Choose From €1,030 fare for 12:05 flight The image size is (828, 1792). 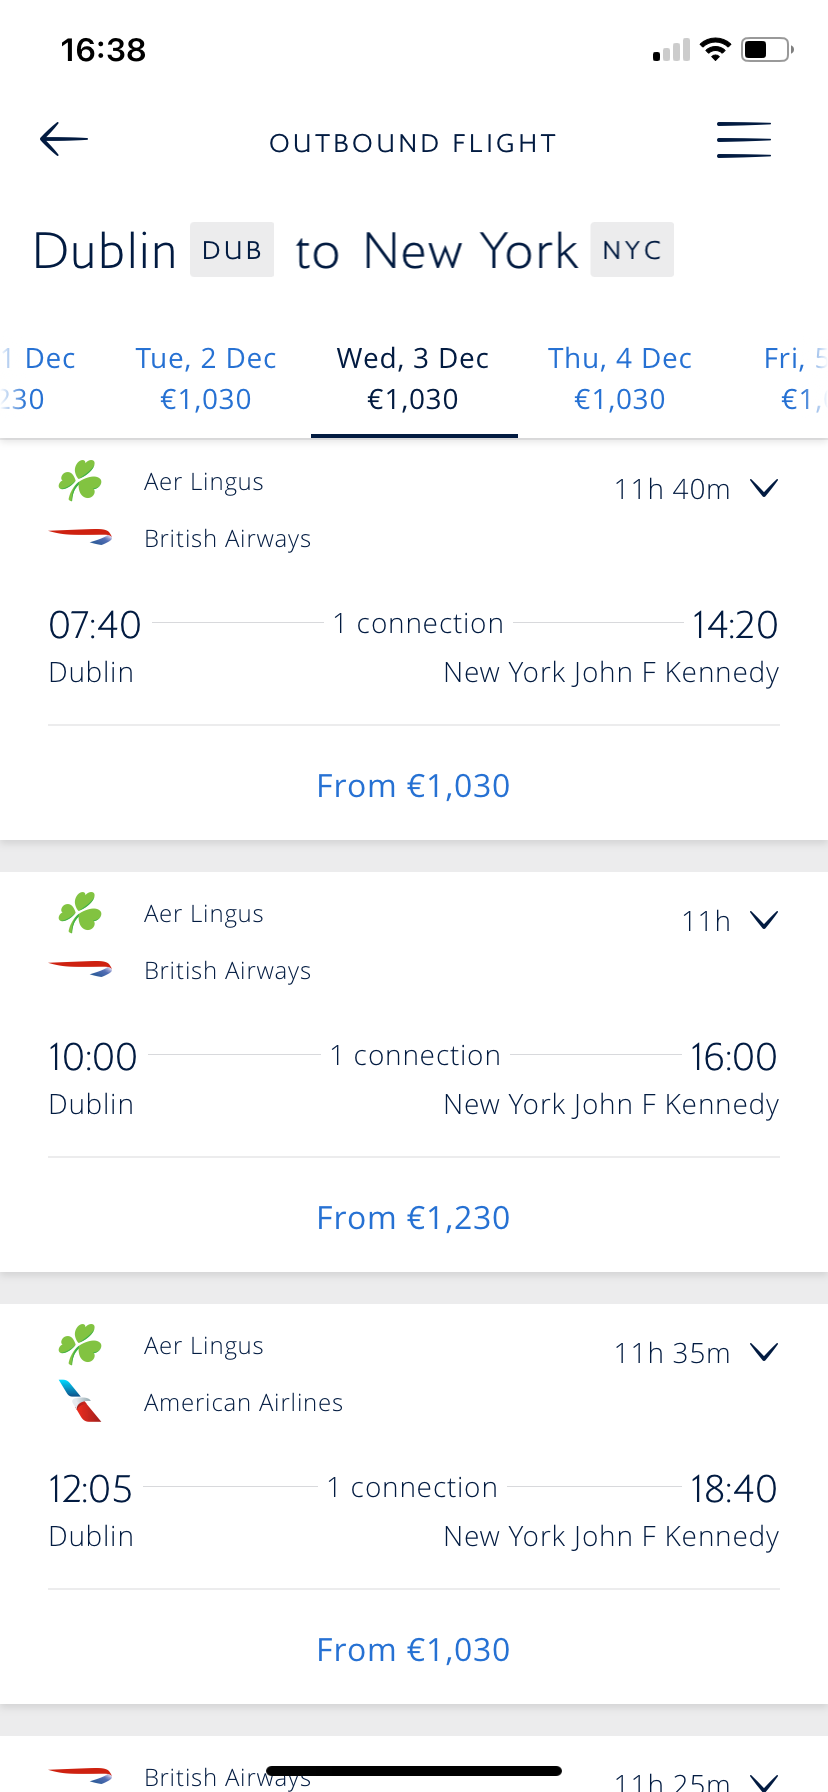point(413,1649)
